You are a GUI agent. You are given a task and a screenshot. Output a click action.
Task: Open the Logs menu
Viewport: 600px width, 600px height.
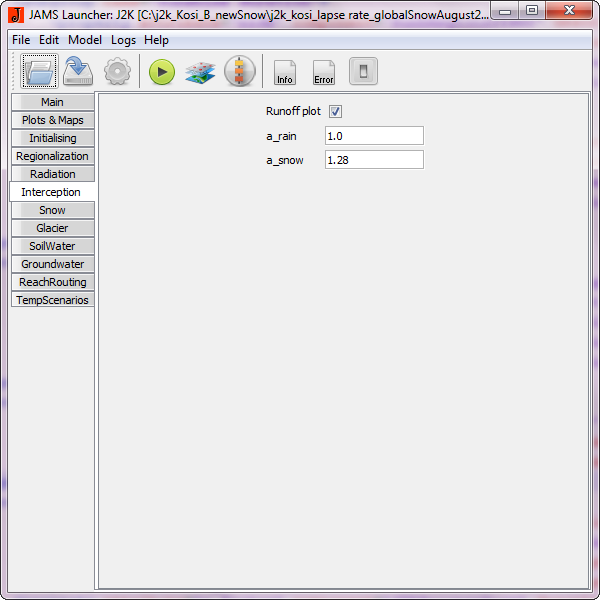click(x=123, y=40)
